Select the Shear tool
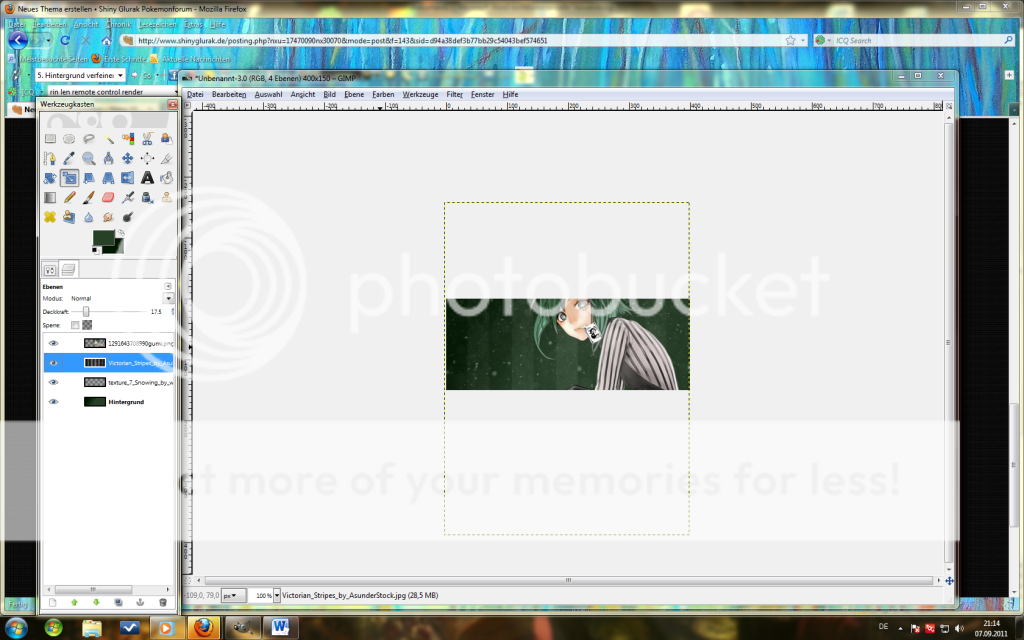 click(89, 178)
